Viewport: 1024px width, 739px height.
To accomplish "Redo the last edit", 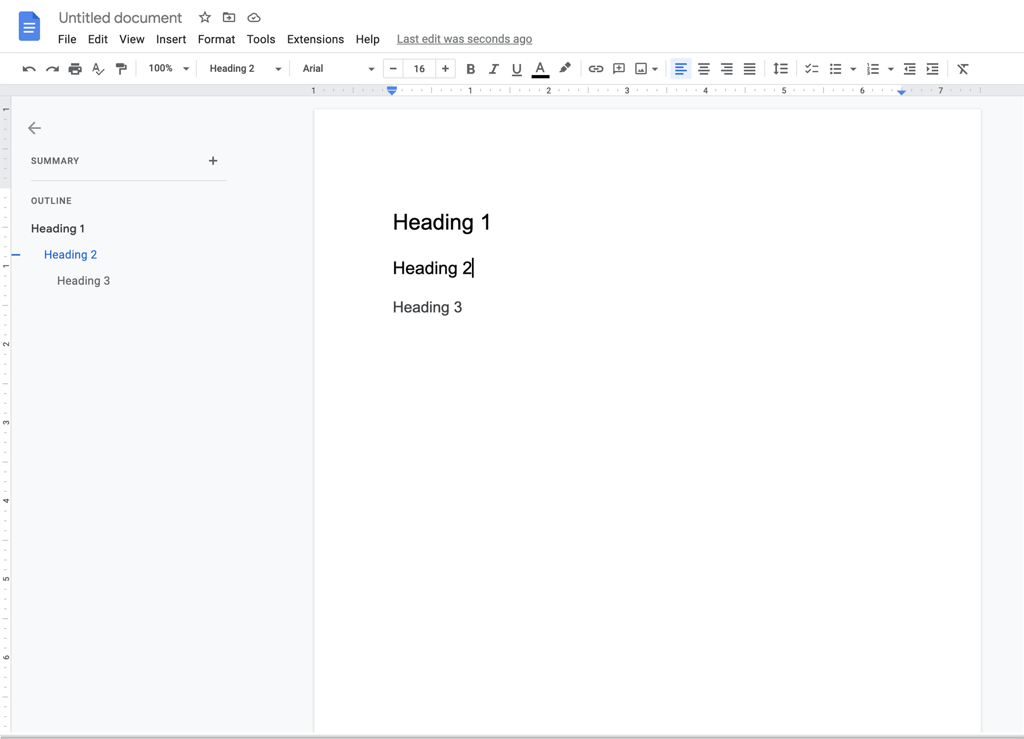I will tap(51, 68).
